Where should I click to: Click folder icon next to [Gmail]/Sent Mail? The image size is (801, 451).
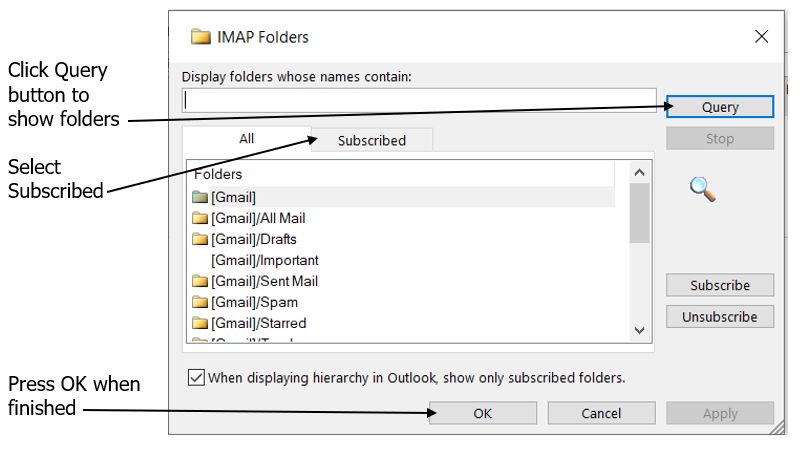click(x=200, y=281)
